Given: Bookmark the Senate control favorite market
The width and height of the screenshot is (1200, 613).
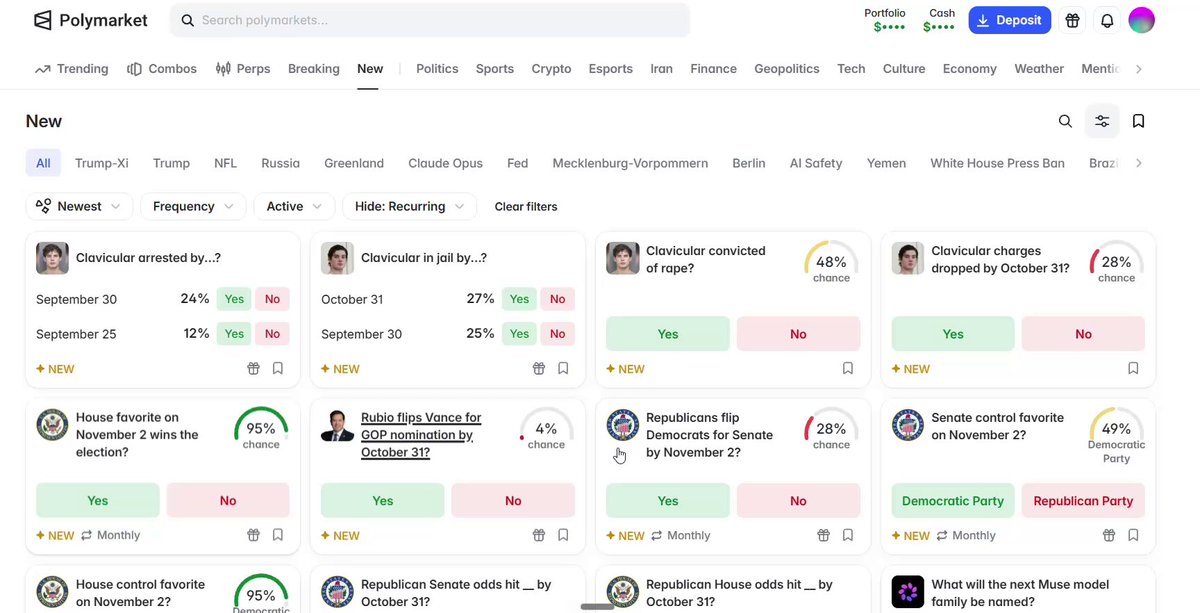Looking at the screenshot, I should pos(1133,535).
